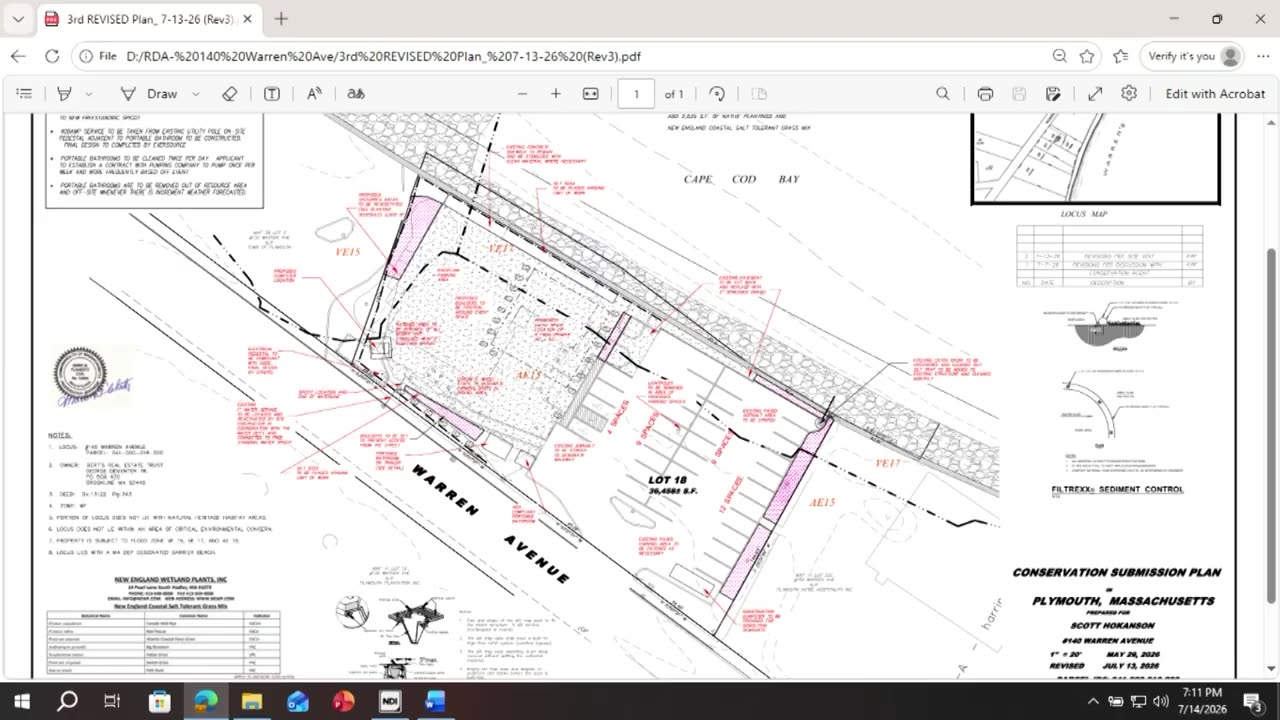Open the PDF table of contents panel
1280x720 pixels.
click(x=24, y=94)
